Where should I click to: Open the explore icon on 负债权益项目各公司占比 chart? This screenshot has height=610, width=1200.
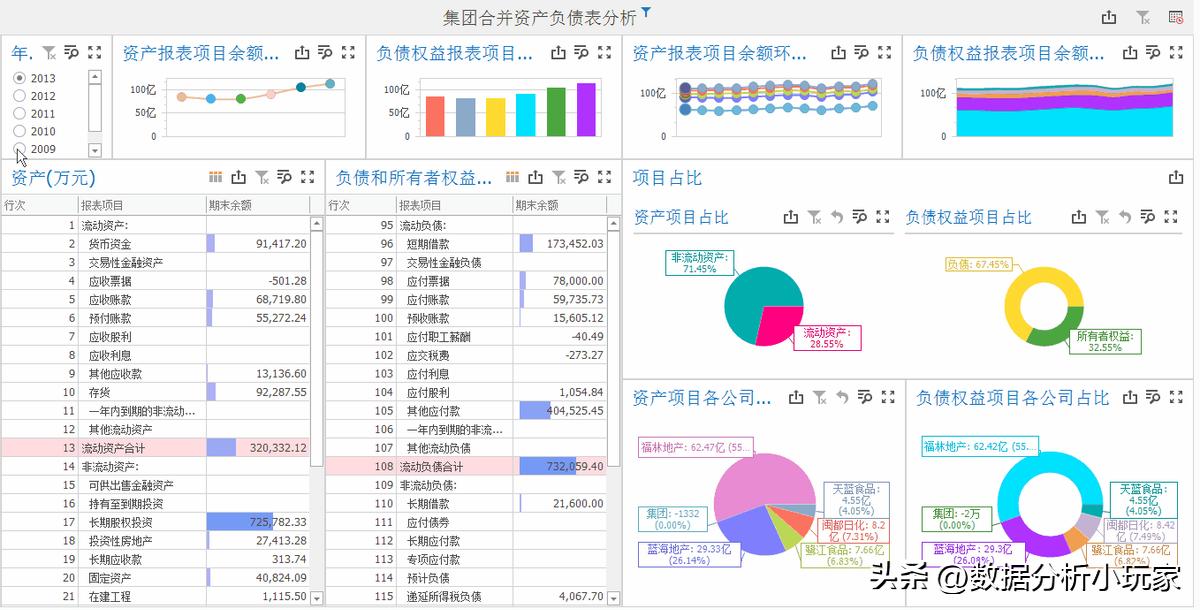point(1152,397)
